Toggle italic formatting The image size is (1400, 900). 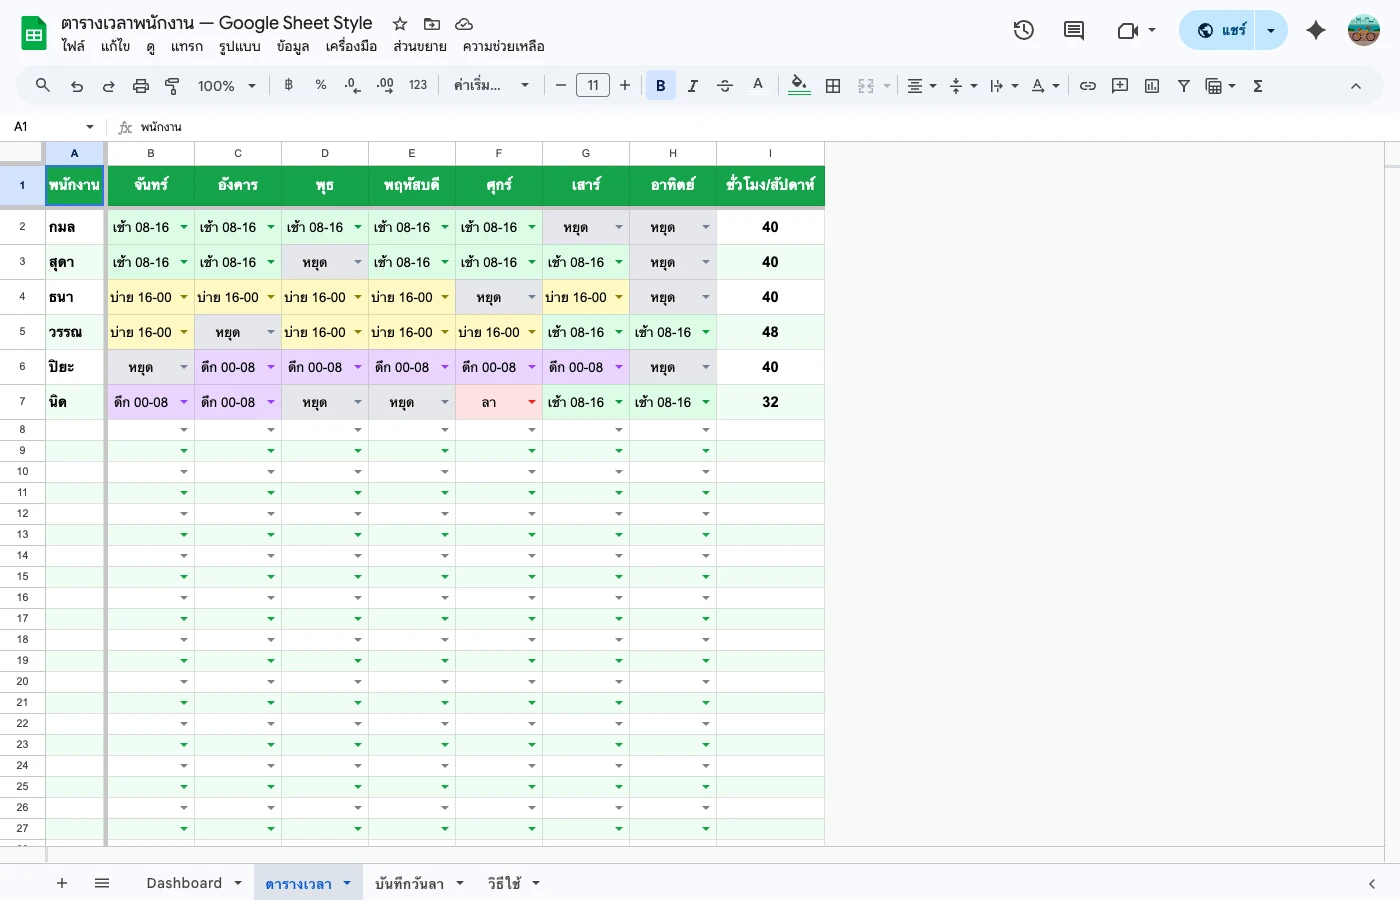692,85
